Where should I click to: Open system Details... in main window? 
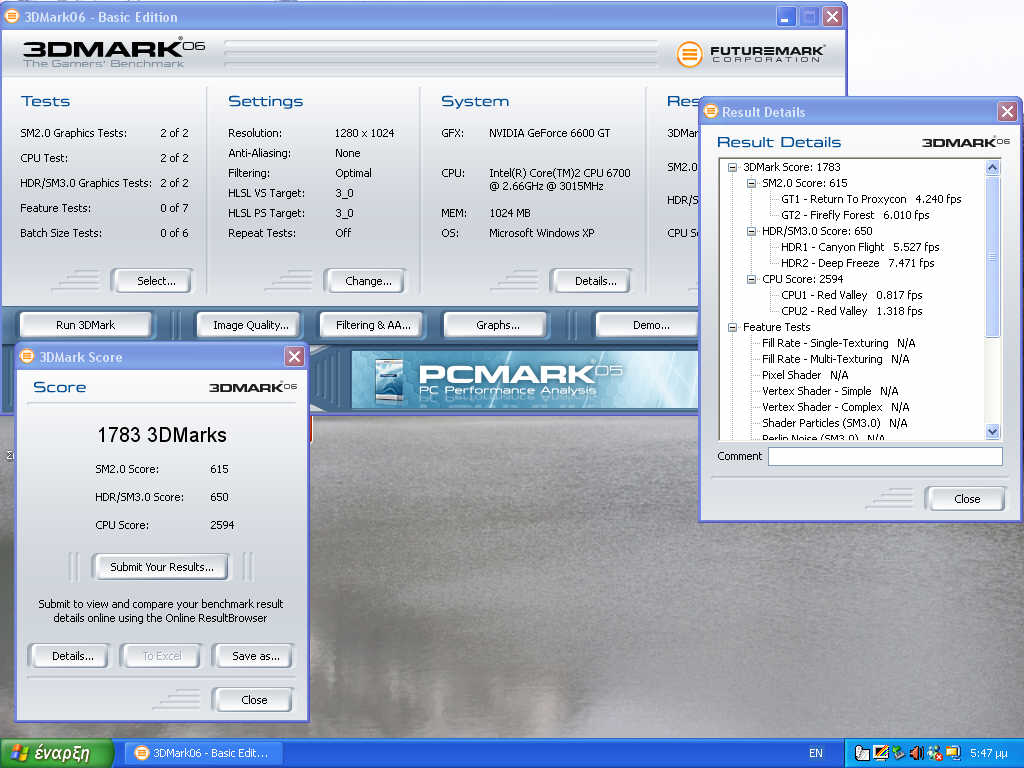[x=592, y=281]
